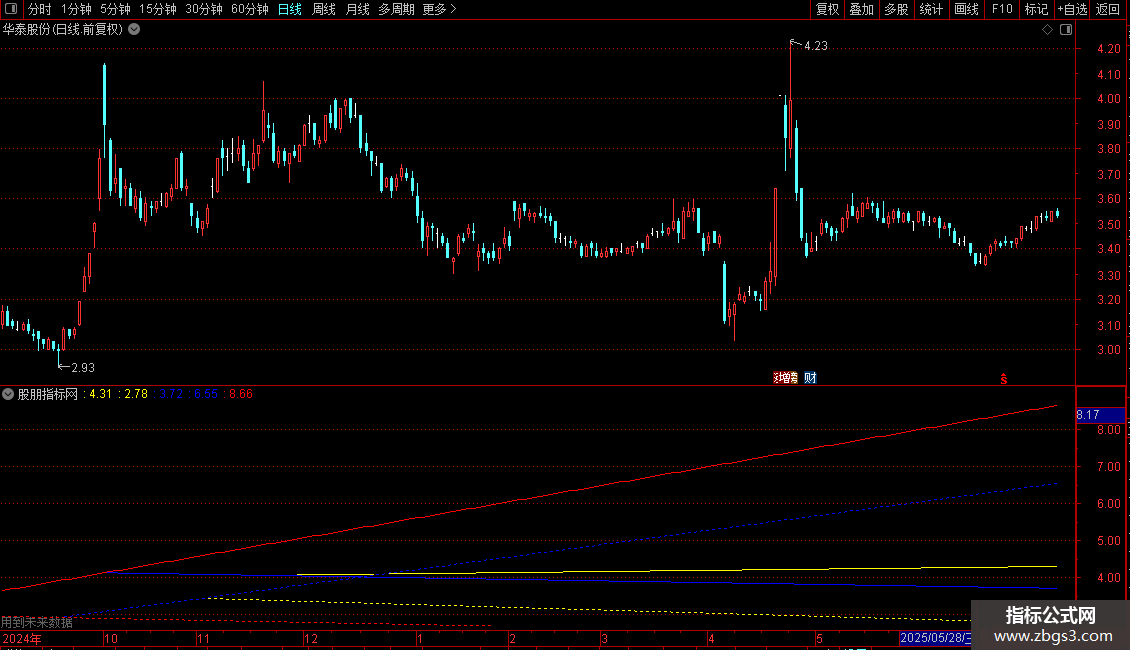The width and height of the screenshot is (1130, 650).
Task: Click indicator value 4.31
Action: [100, 394]
